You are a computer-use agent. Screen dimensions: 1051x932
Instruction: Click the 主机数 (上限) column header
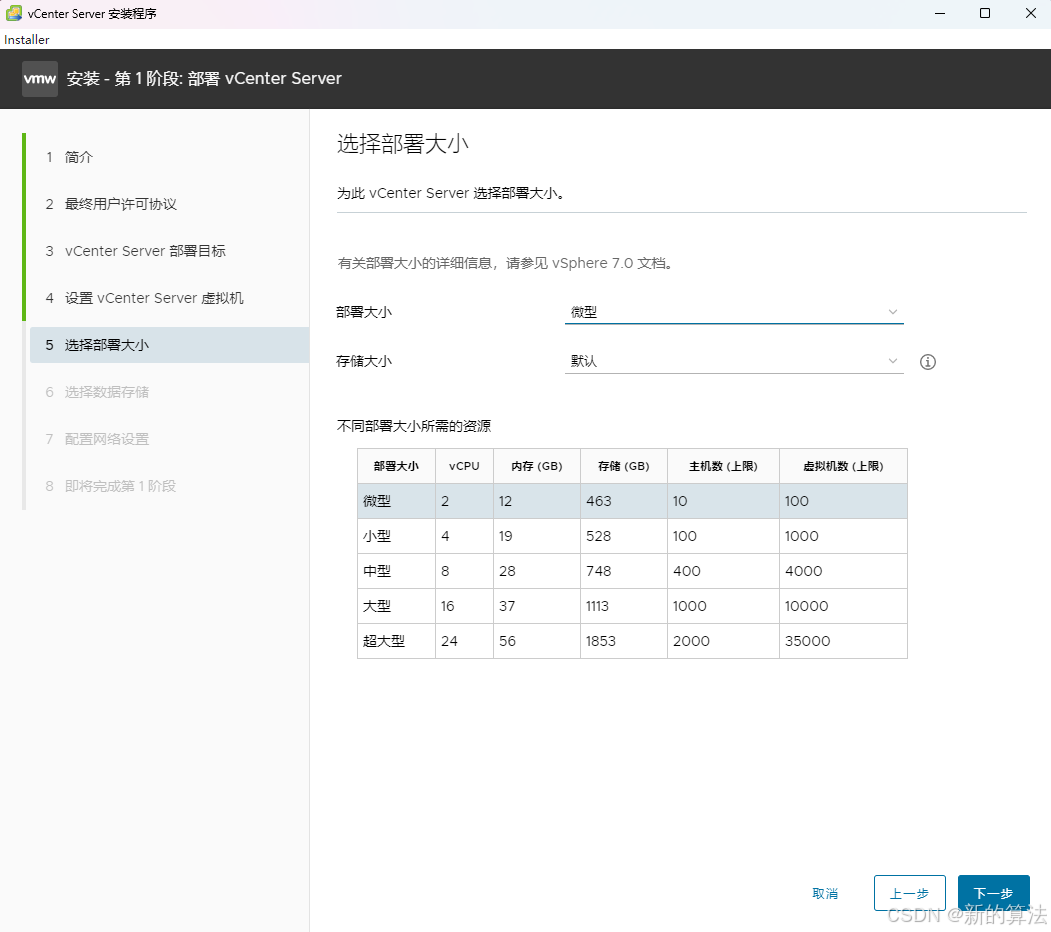[723, 466]
